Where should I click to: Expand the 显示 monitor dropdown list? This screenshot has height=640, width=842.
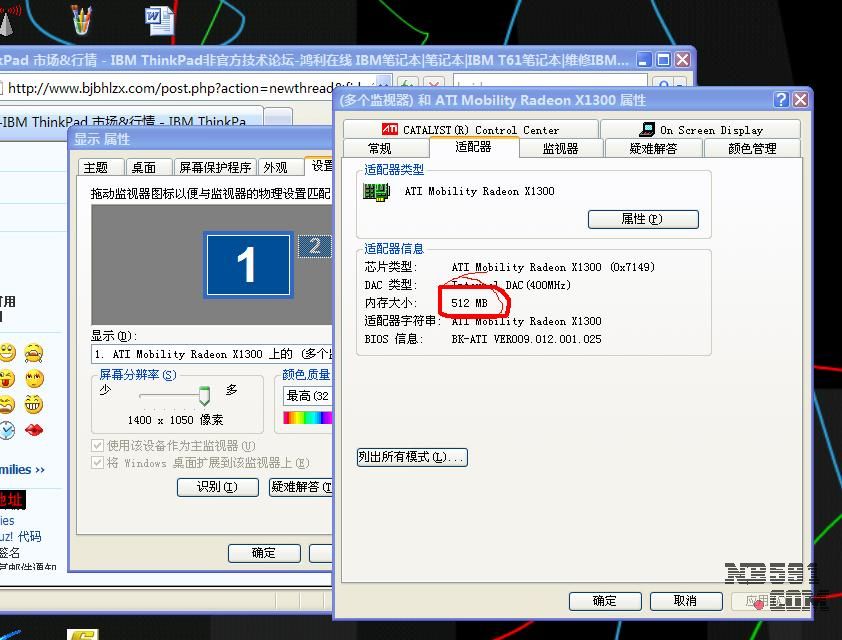pyautogui.click(x=210, y=354)
